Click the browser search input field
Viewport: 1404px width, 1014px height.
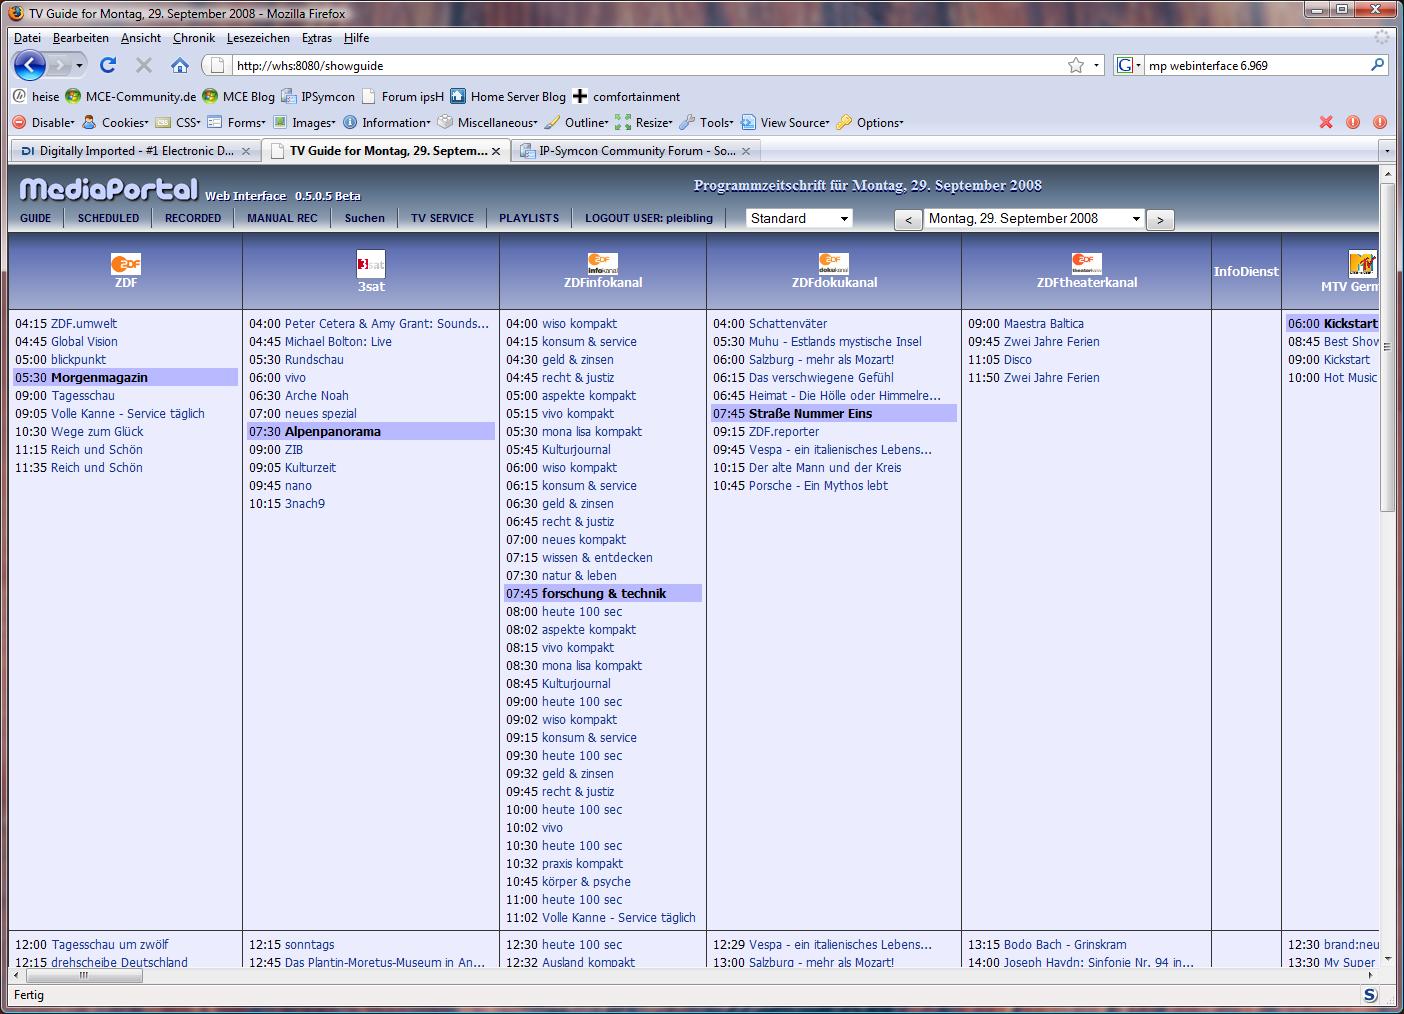(1256, 65)
